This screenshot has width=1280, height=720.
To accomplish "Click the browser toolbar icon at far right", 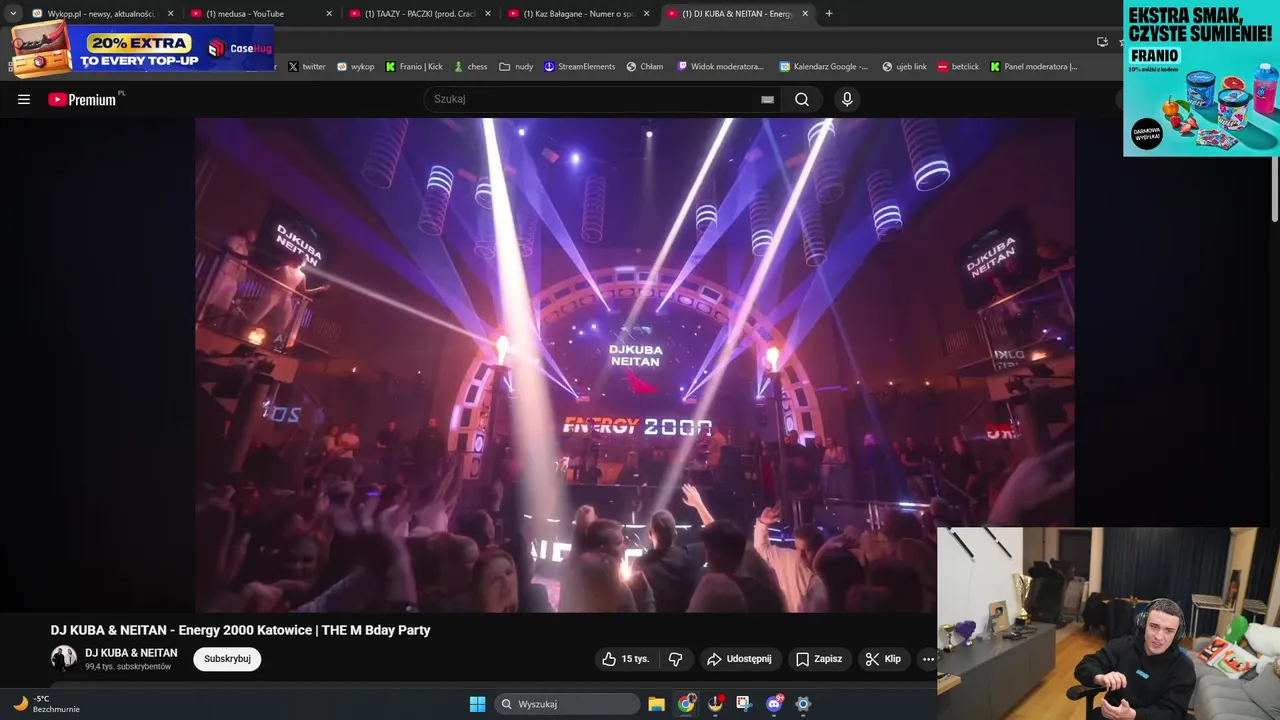I will click(1102, 42).
